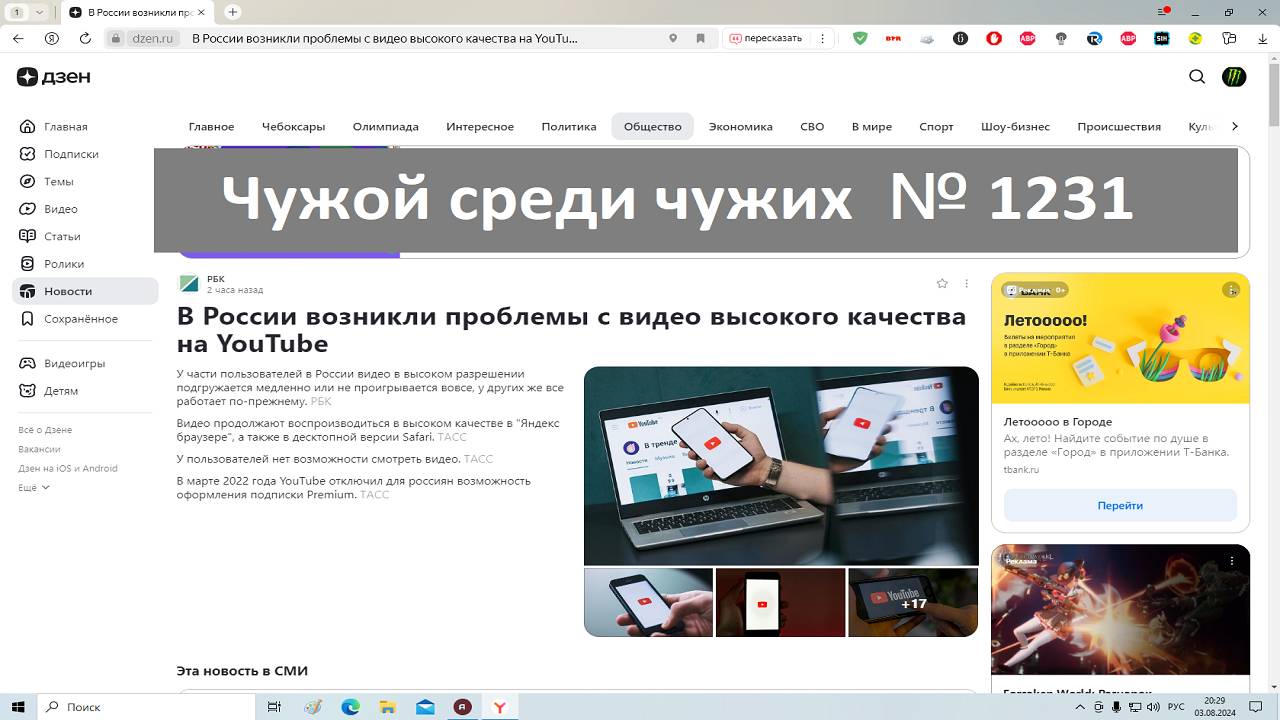This screenshot has height=720, width=1280.
Task: Open a new browser tab with plus
Action: coord(233,12)
